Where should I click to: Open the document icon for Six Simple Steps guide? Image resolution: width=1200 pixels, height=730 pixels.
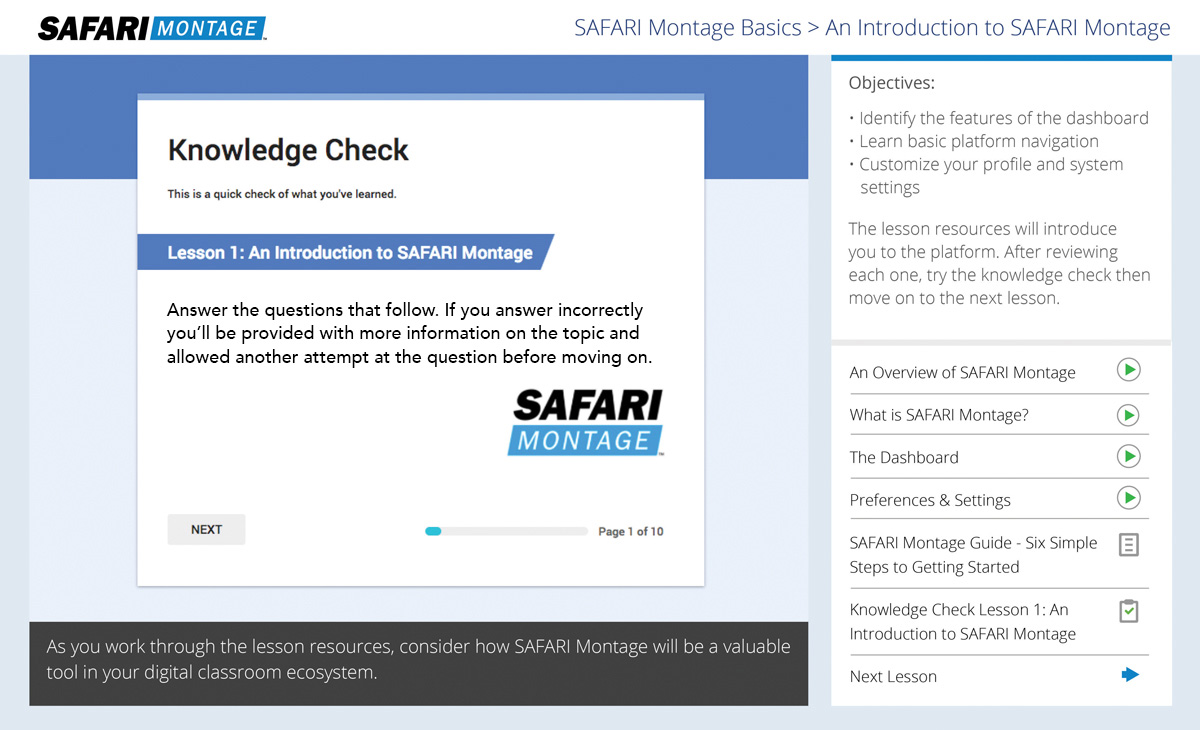1128,545
